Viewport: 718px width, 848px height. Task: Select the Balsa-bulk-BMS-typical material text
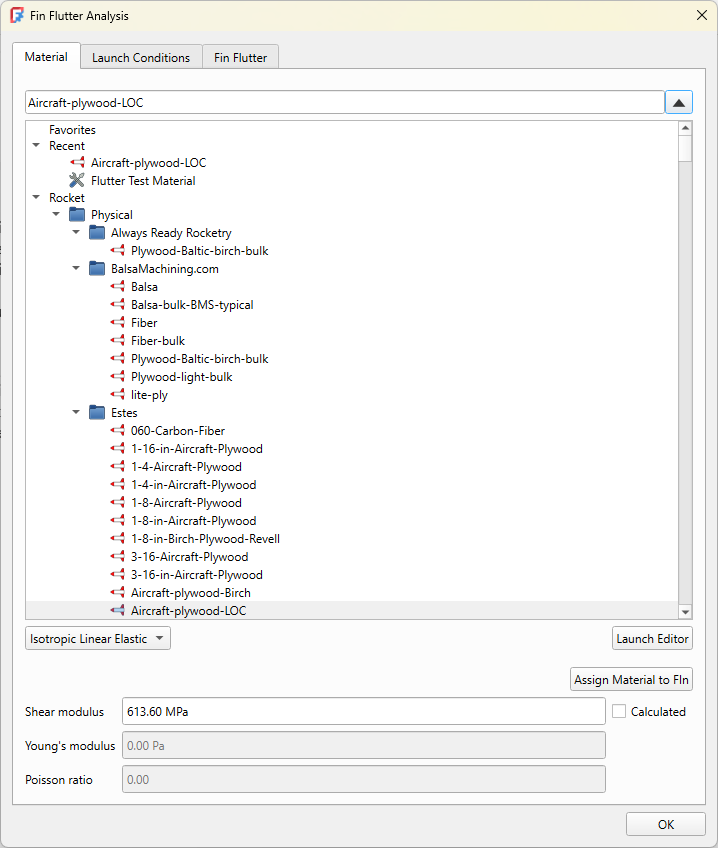192,304
